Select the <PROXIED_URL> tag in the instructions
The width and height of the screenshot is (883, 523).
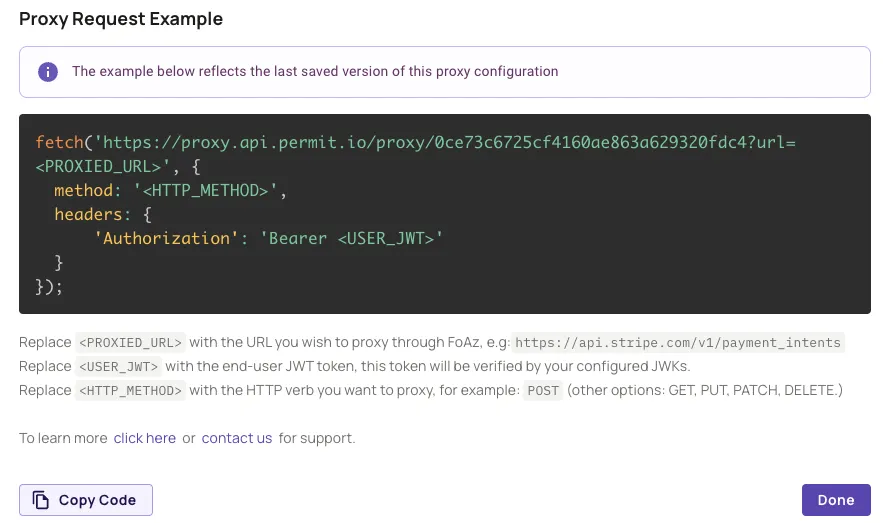pyautogui.click(x=131, y=343)
